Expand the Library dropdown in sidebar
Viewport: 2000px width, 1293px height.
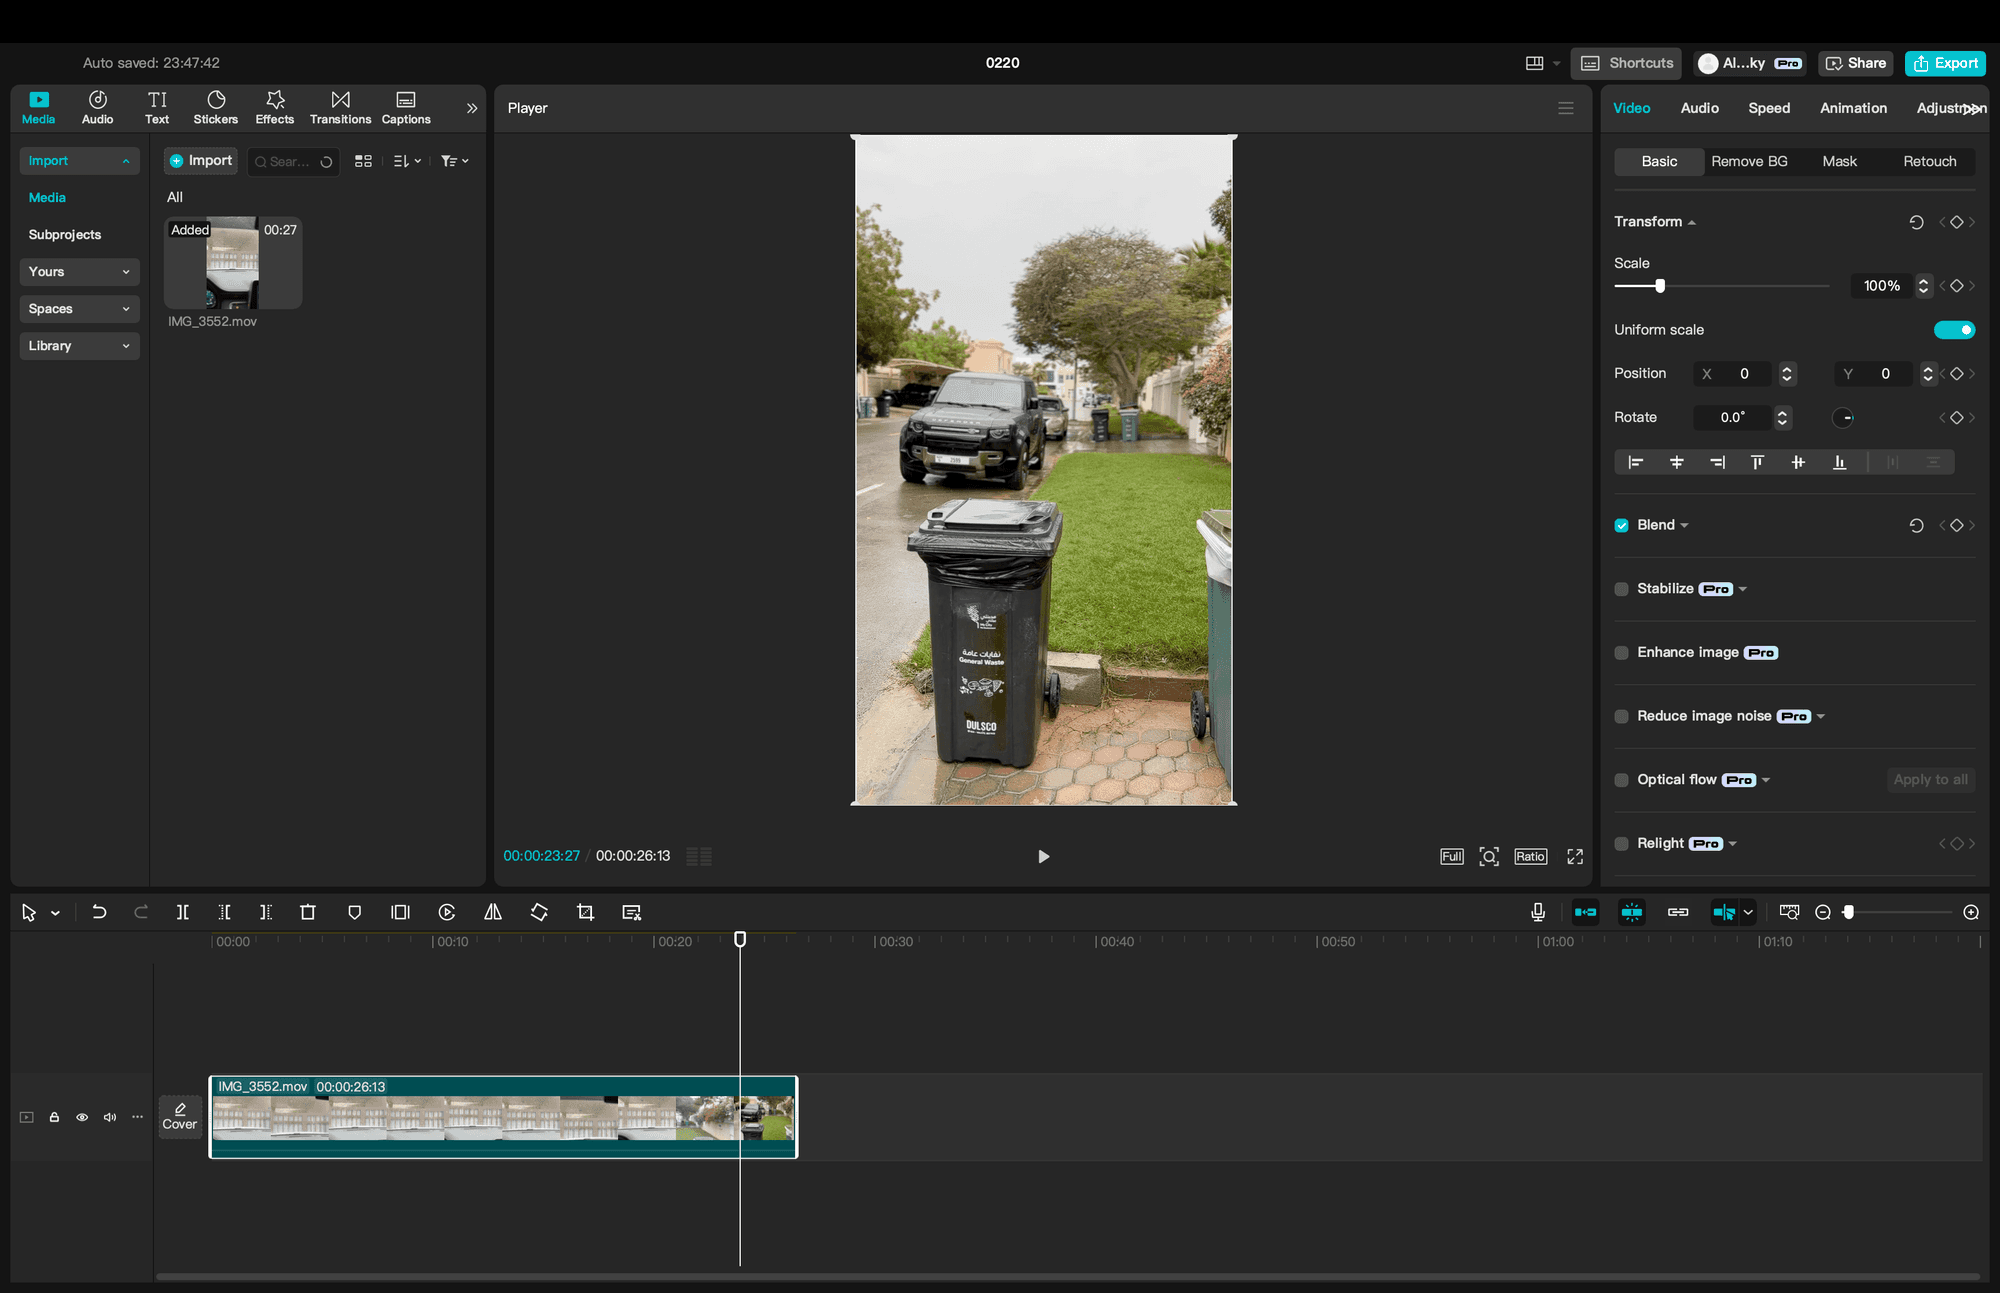coord(79,346)
